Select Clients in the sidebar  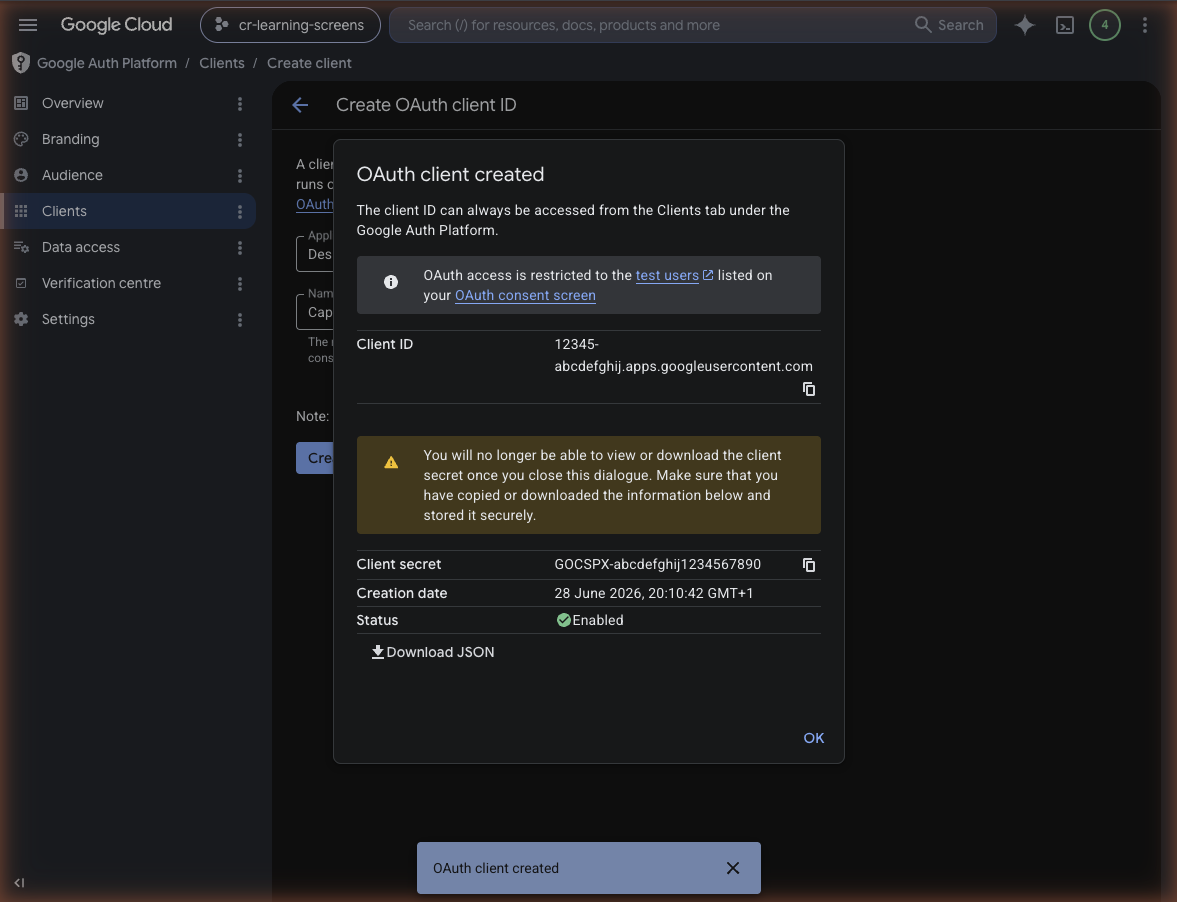pyautogui.click(x=129, y=212)
